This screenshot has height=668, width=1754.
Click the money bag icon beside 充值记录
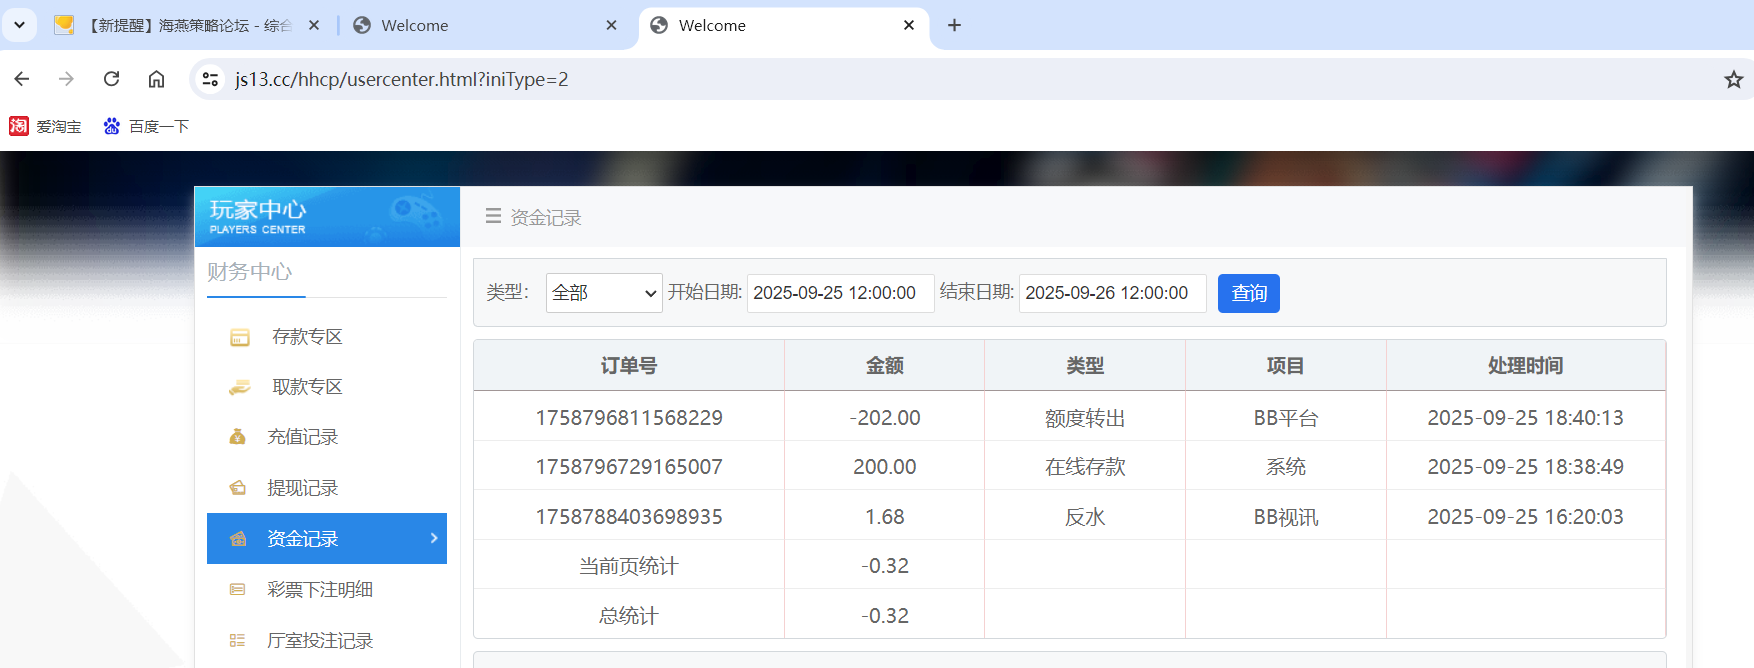238,437
